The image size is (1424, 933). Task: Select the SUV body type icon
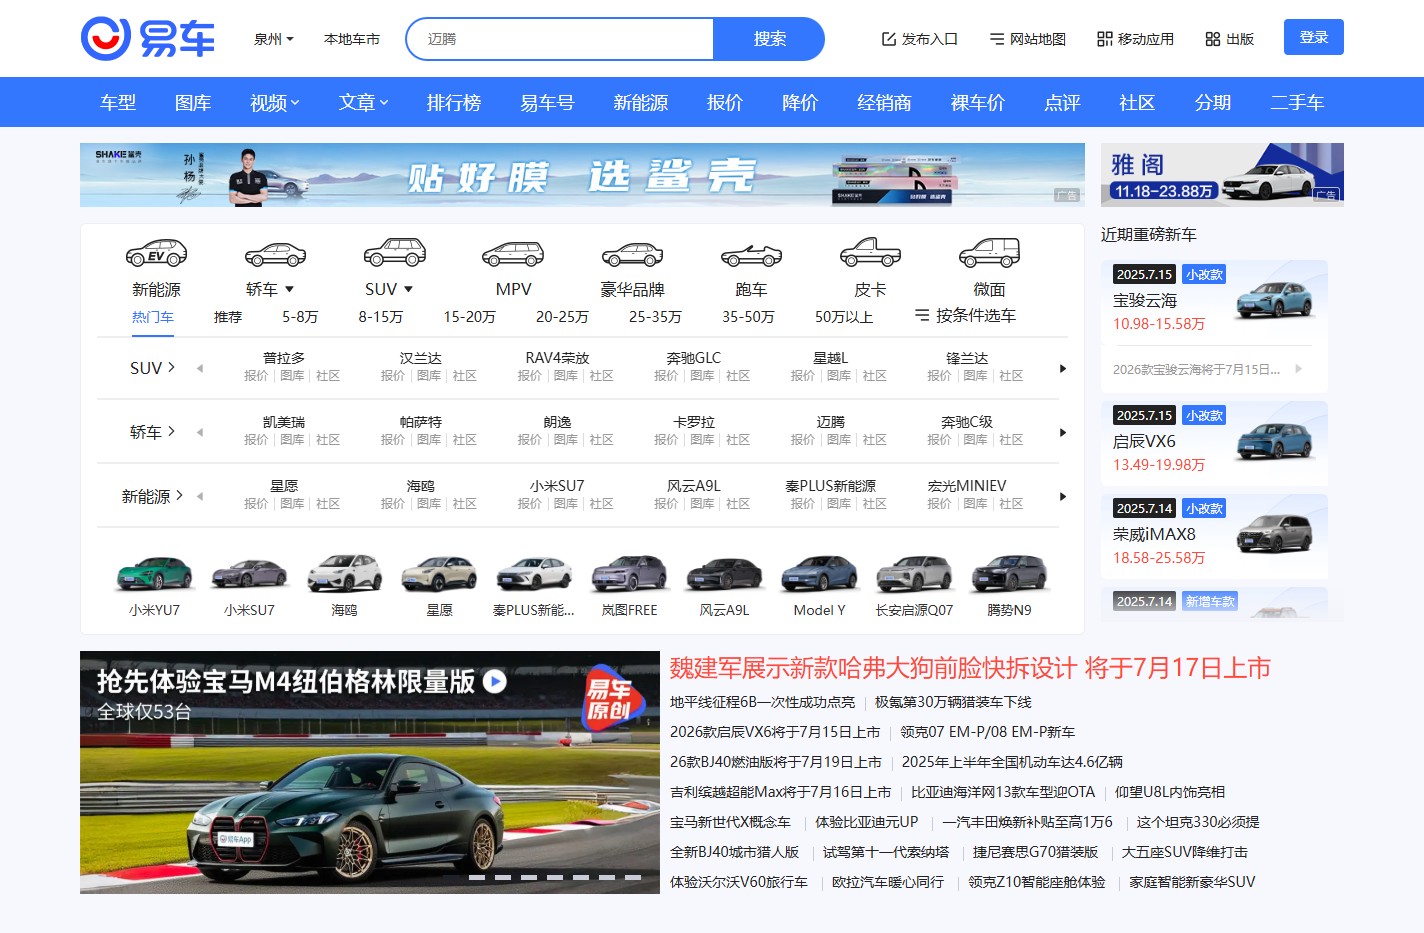394,253
